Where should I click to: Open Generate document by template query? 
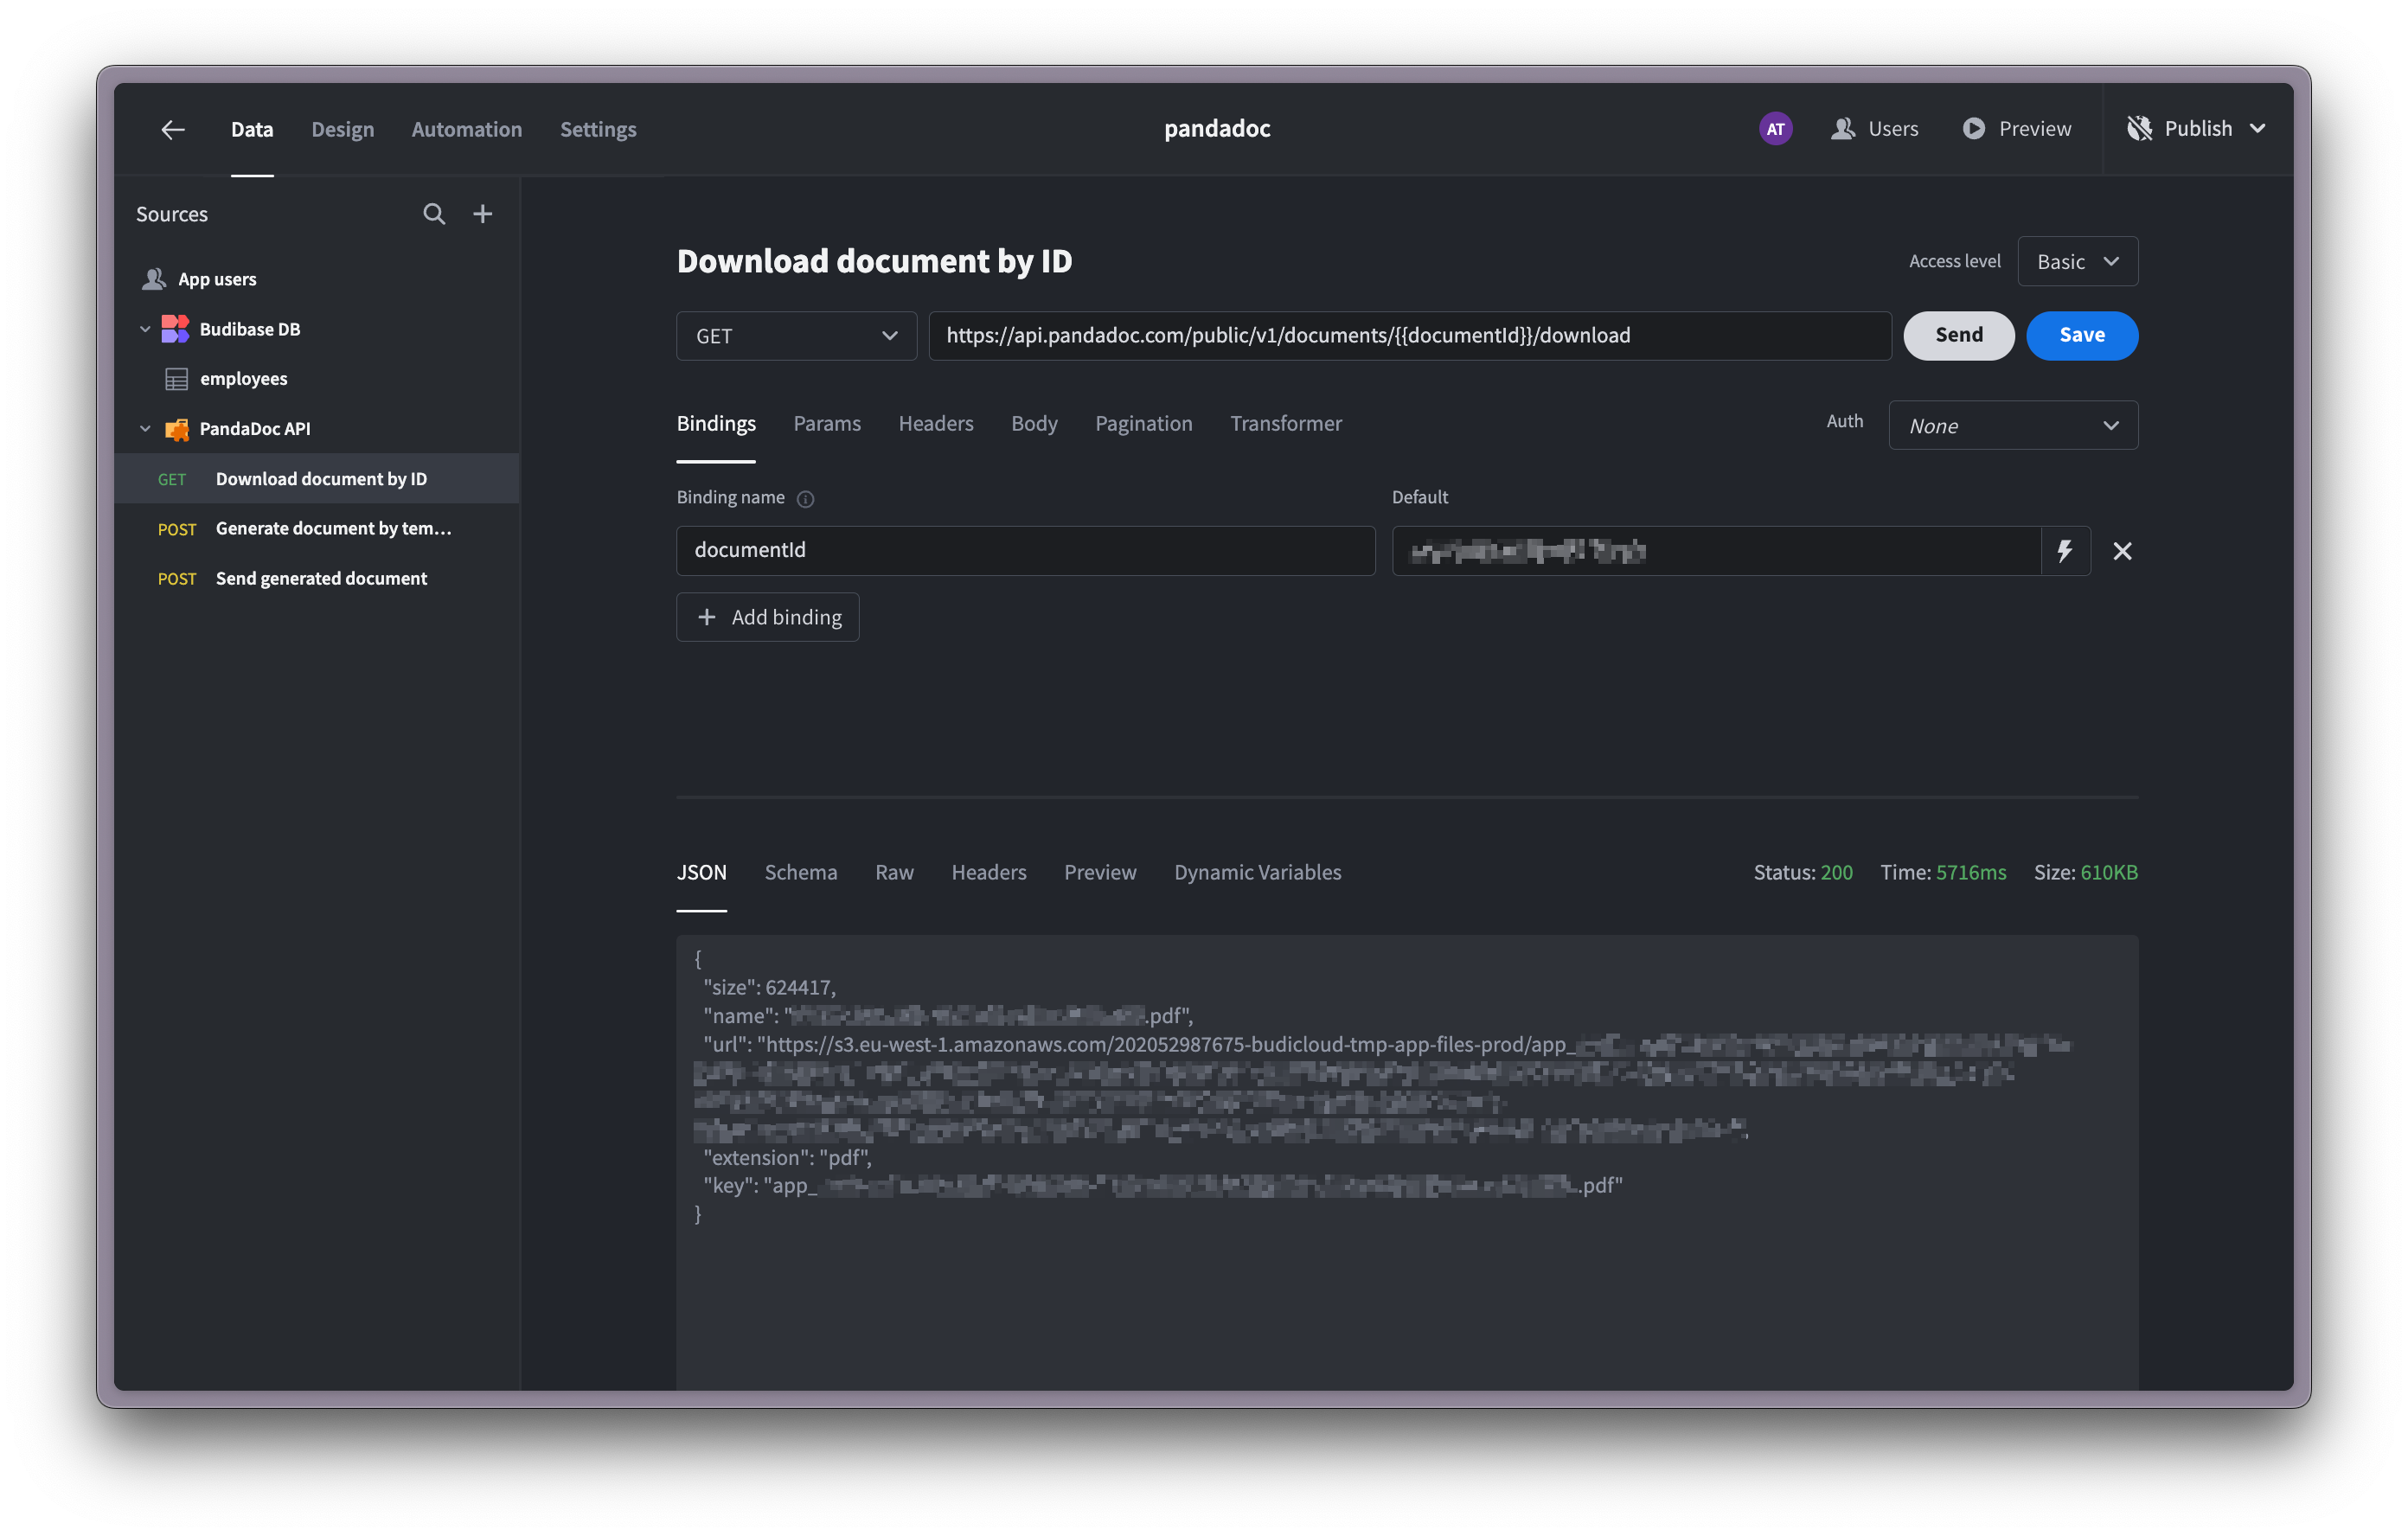(317, 529)
